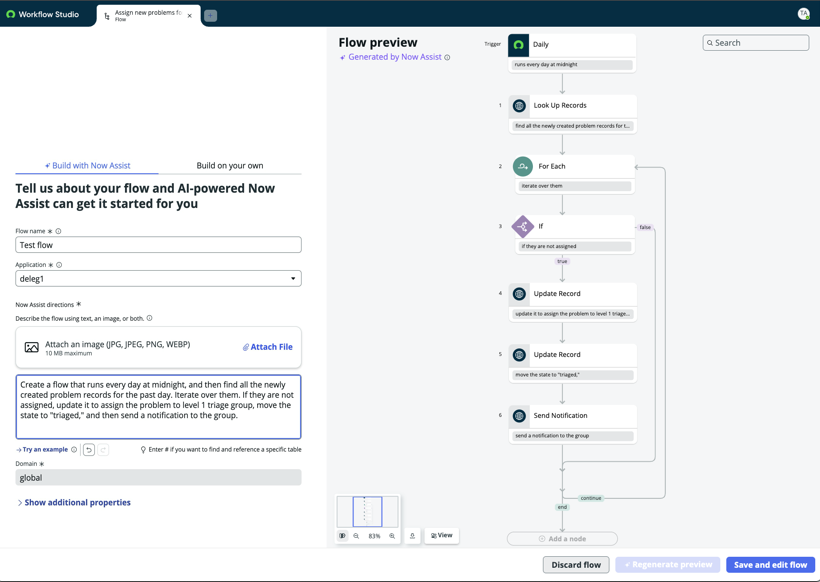The height and width of the screenshot is (582, 820).
Task: Click the Send Notification node title
Action: (x=560, y=416)
